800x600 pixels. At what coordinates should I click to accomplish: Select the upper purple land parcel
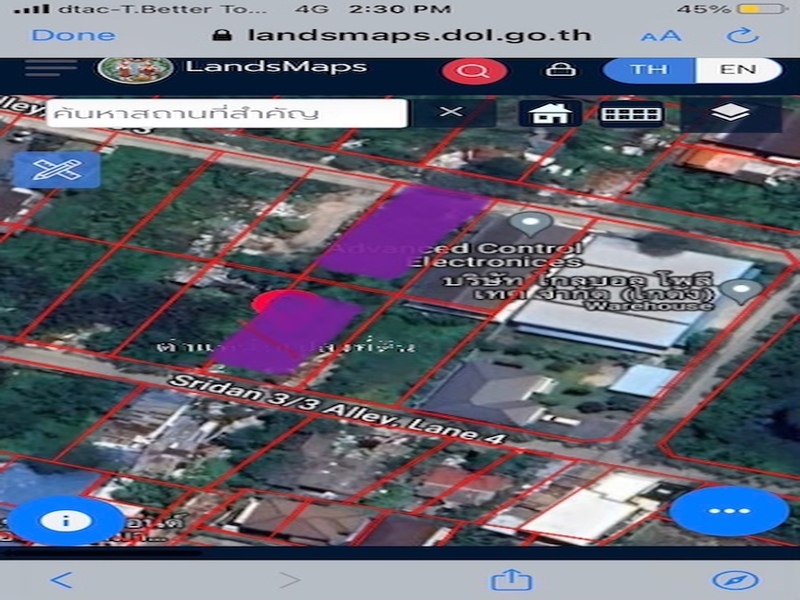click(x=400, y=233)
